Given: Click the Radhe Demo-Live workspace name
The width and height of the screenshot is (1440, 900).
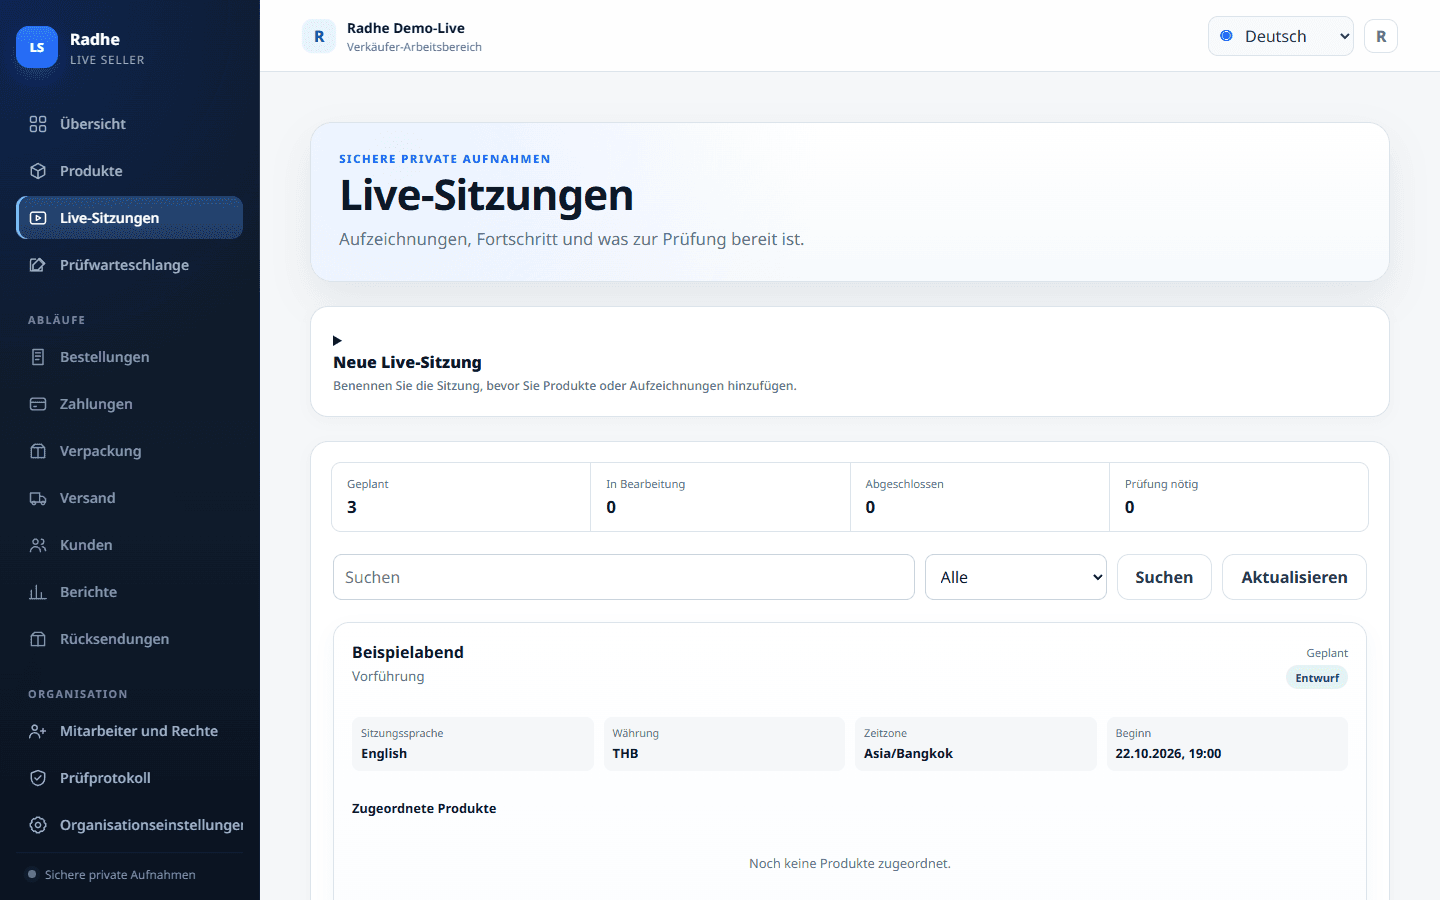Looking at the screenshot, I should point(406,28).
